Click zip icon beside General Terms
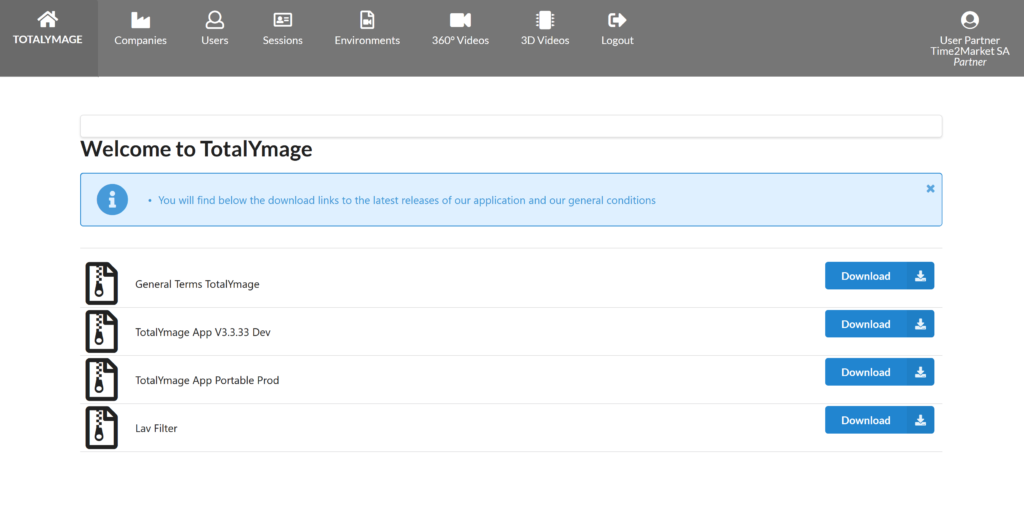The height and width of the screenshot is (516, 1024). coord(101,283)
